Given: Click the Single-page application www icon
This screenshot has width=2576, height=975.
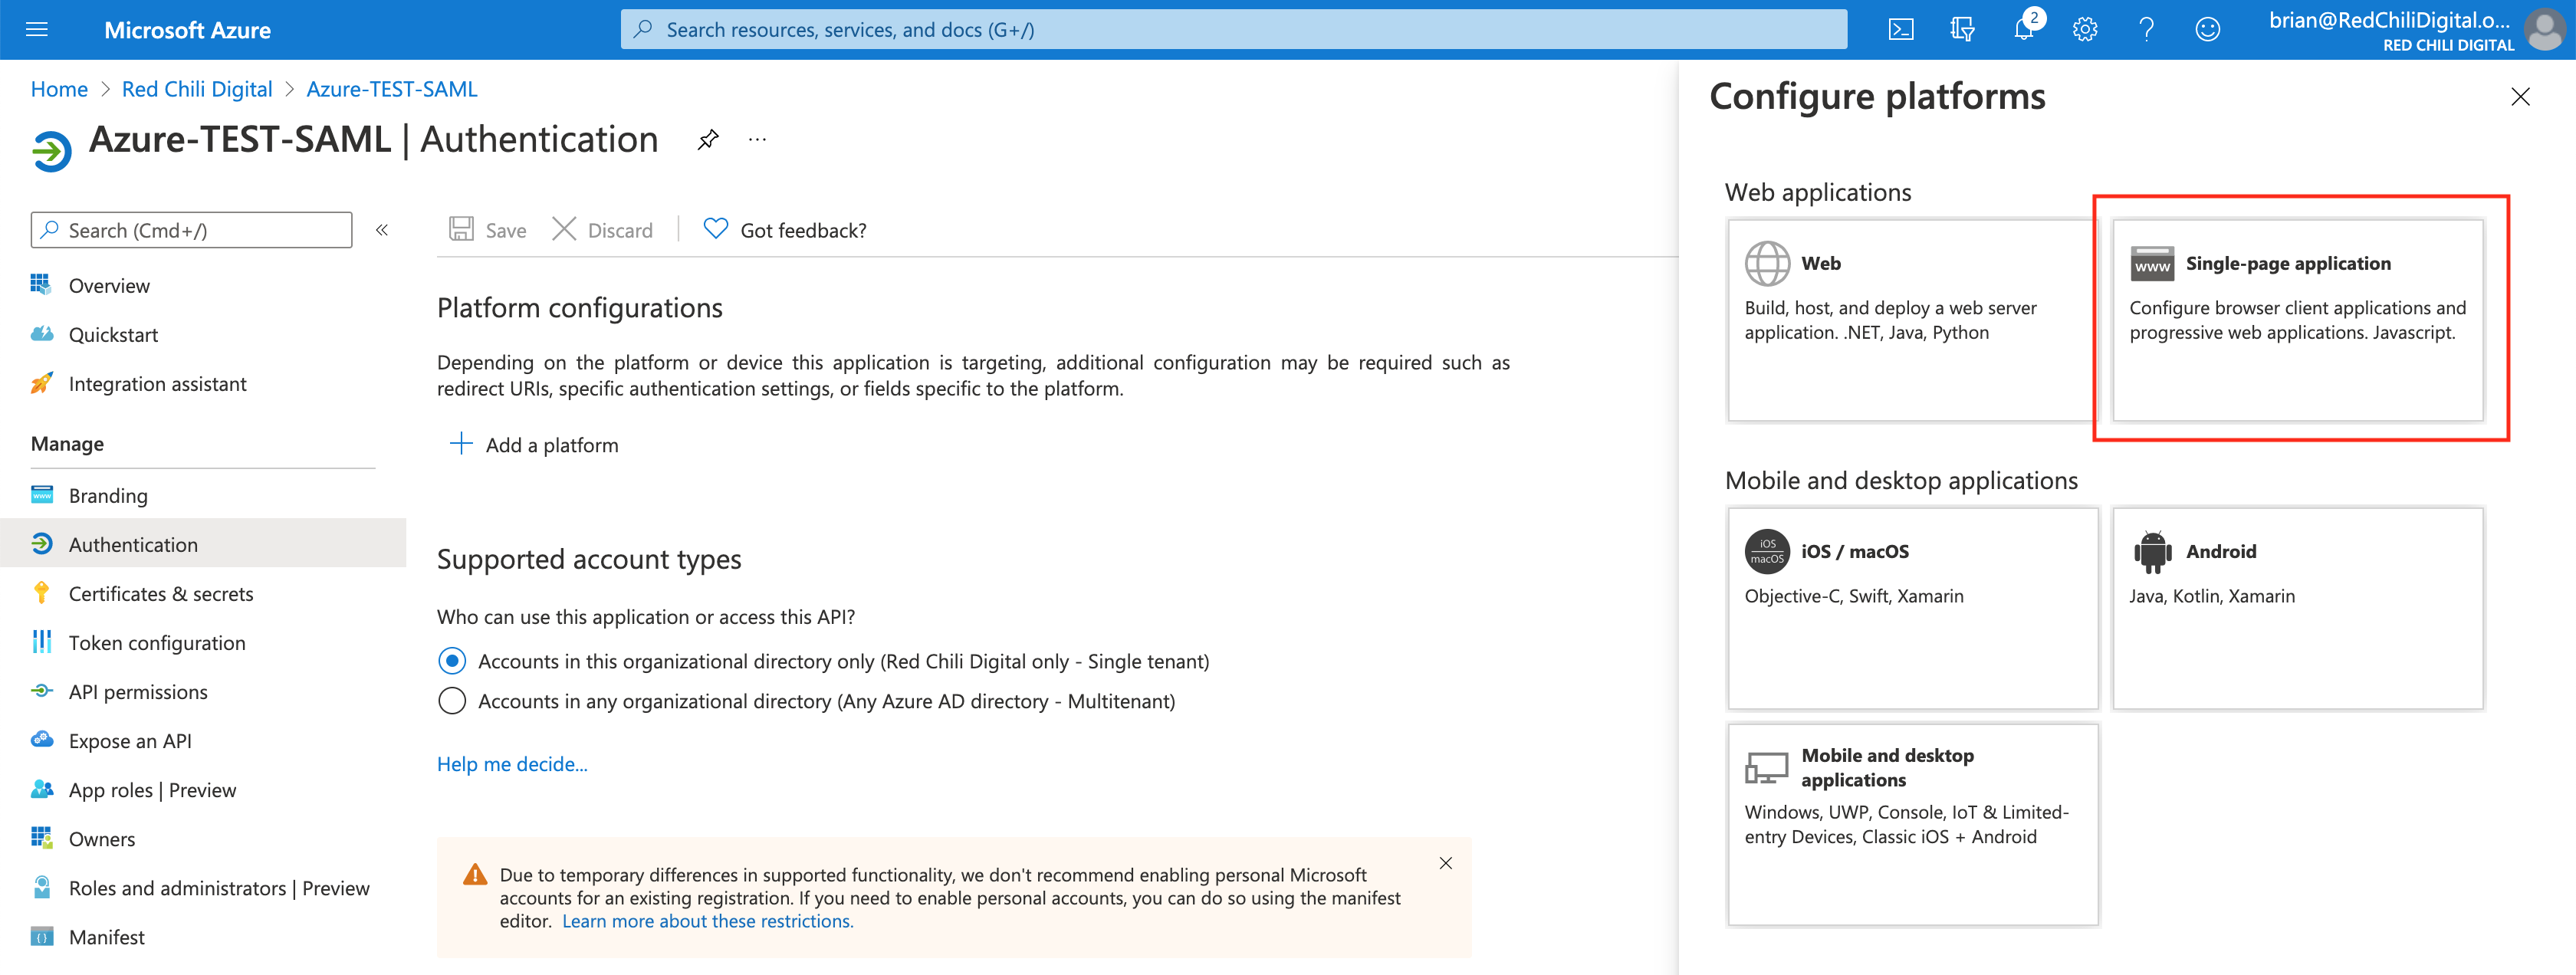Looking at the screenshot, I should coord(2152,264).
